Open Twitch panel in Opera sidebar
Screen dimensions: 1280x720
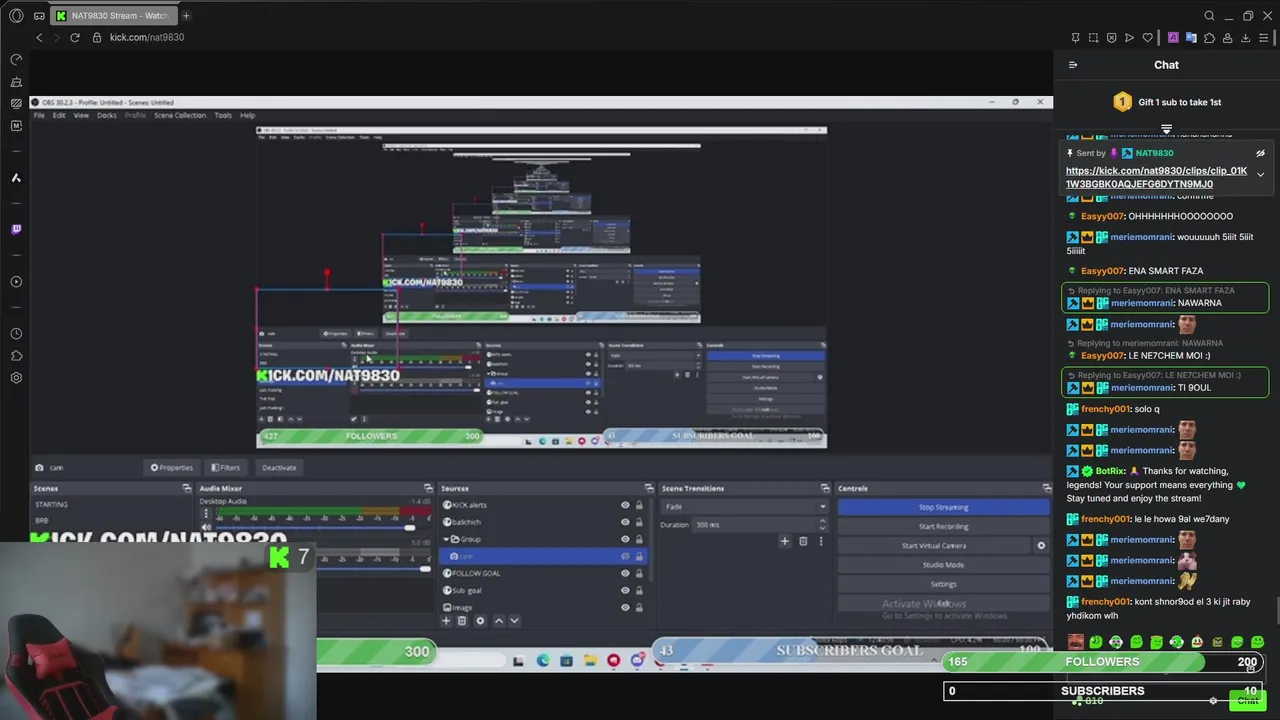[x=16, y=229]
